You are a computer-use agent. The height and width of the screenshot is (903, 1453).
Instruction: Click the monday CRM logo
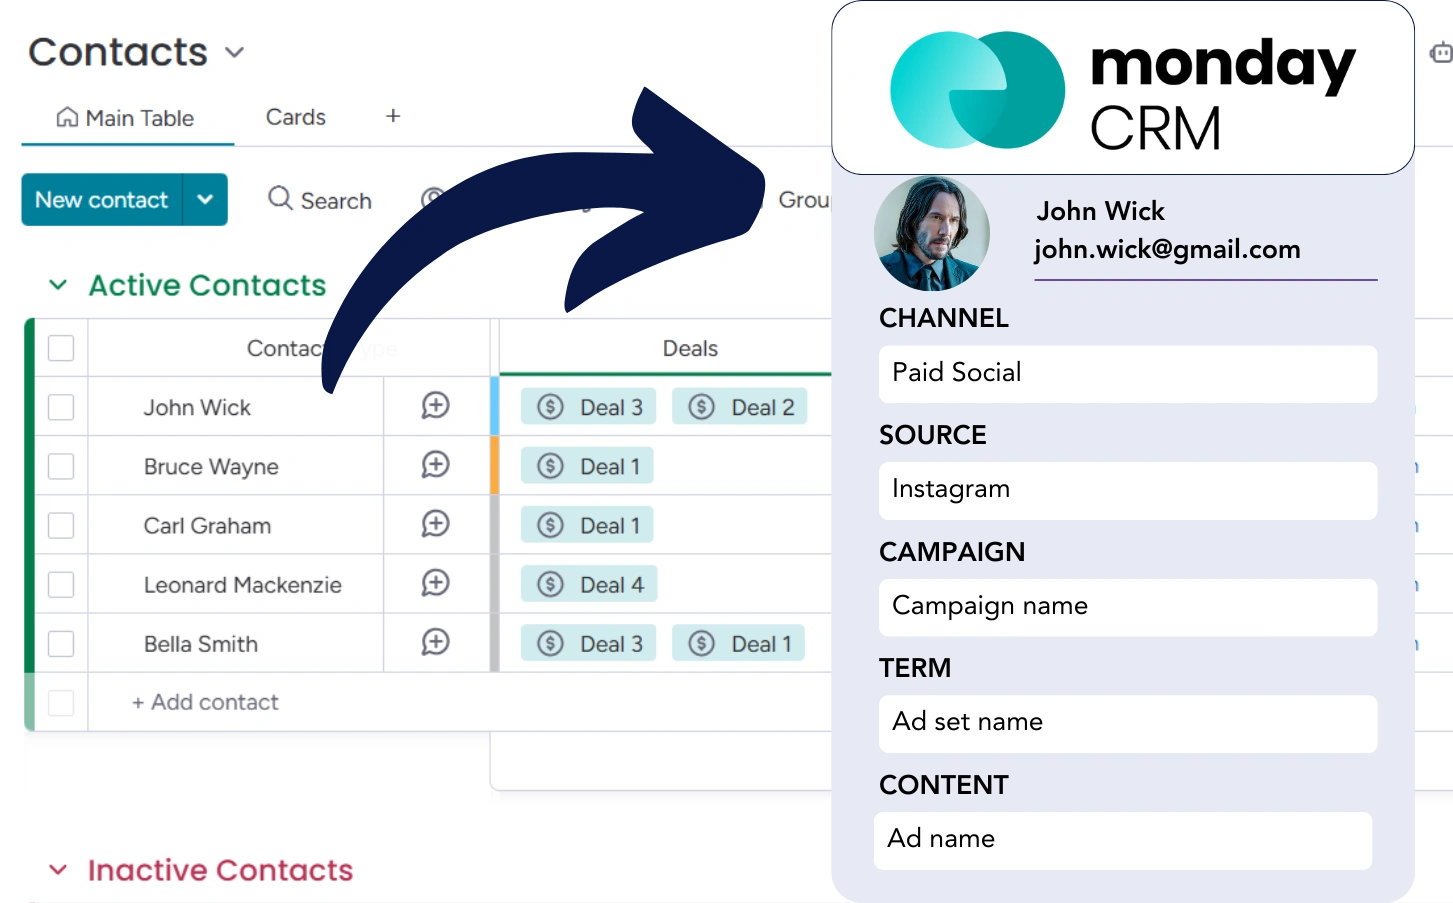(1122, 90)
